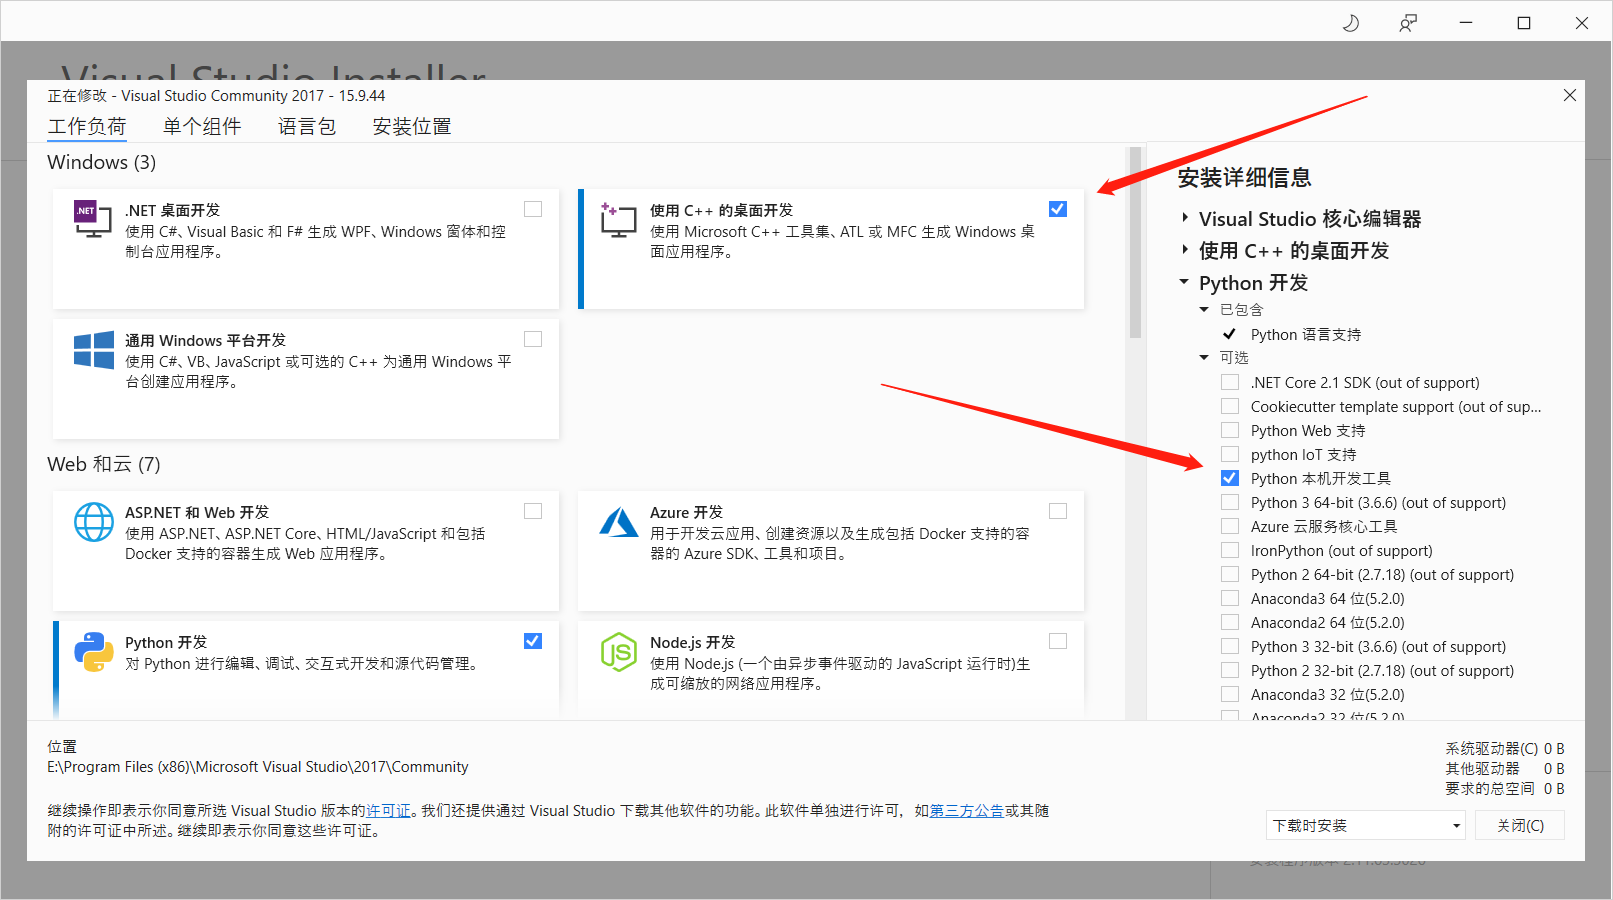Click the Universal Windows Platform logo icon

[94, 351]
